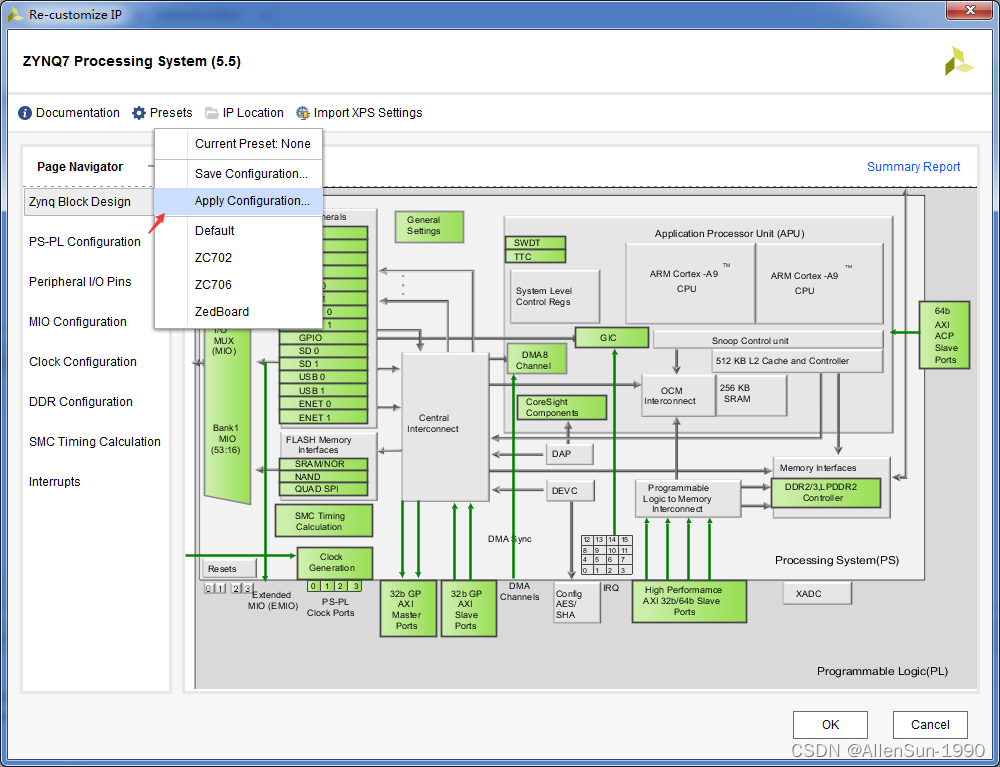Open the Presets dropdown menu

161,113
